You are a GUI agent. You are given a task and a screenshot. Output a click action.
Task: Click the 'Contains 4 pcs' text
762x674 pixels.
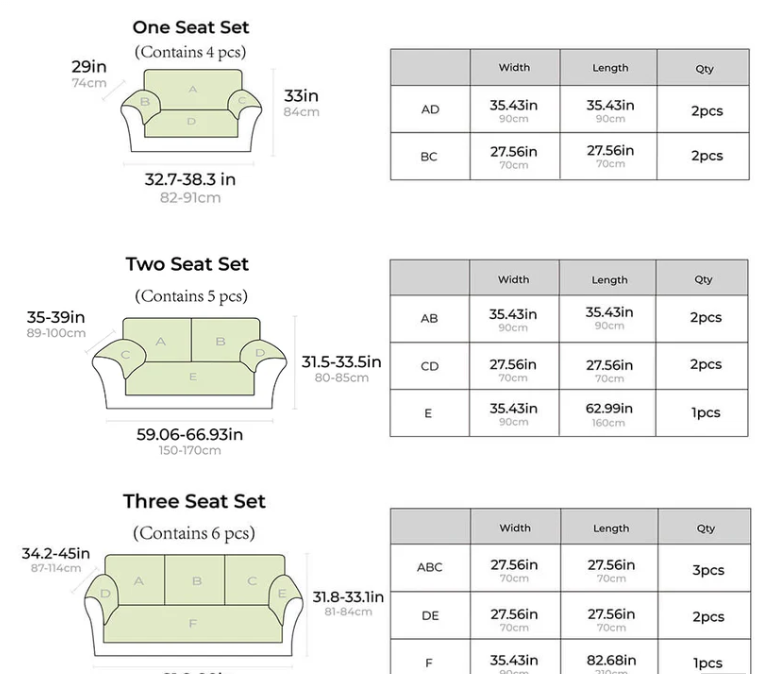click(x=190, y=51)
